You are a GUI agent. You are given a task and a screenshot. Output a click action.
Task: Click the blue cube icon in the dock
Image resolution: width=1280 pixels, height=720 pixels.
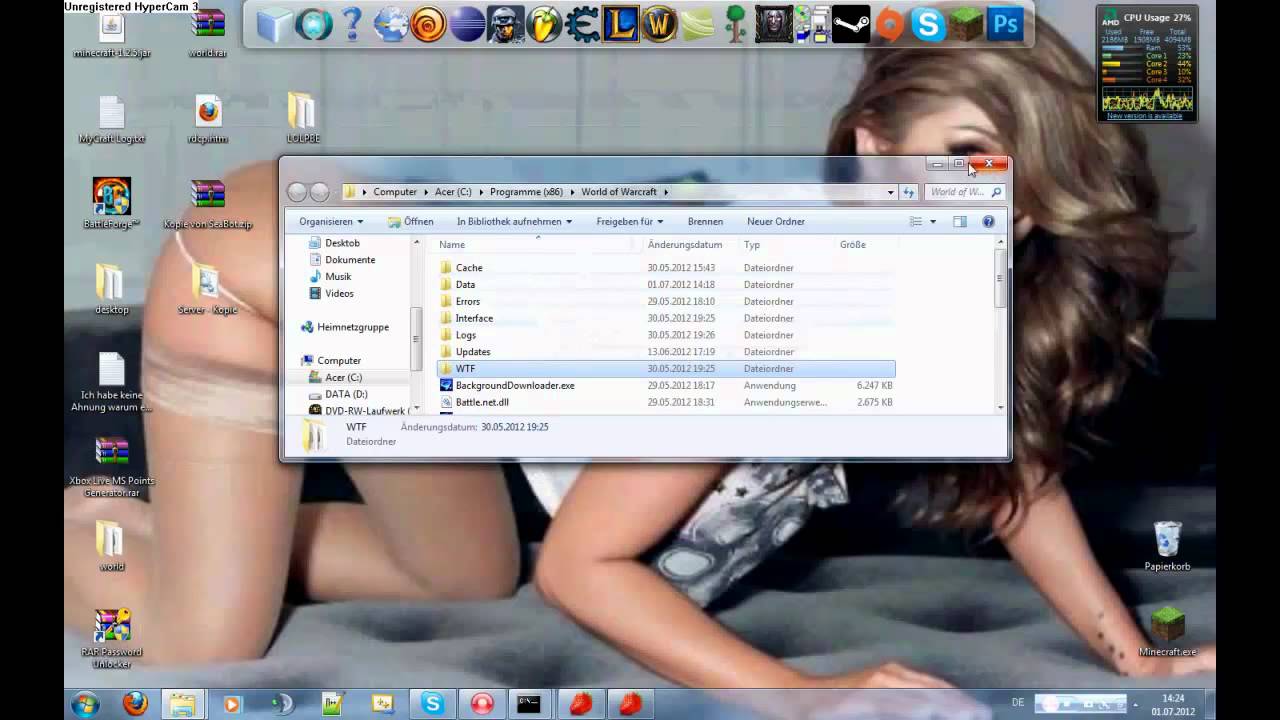click(275, 24)
